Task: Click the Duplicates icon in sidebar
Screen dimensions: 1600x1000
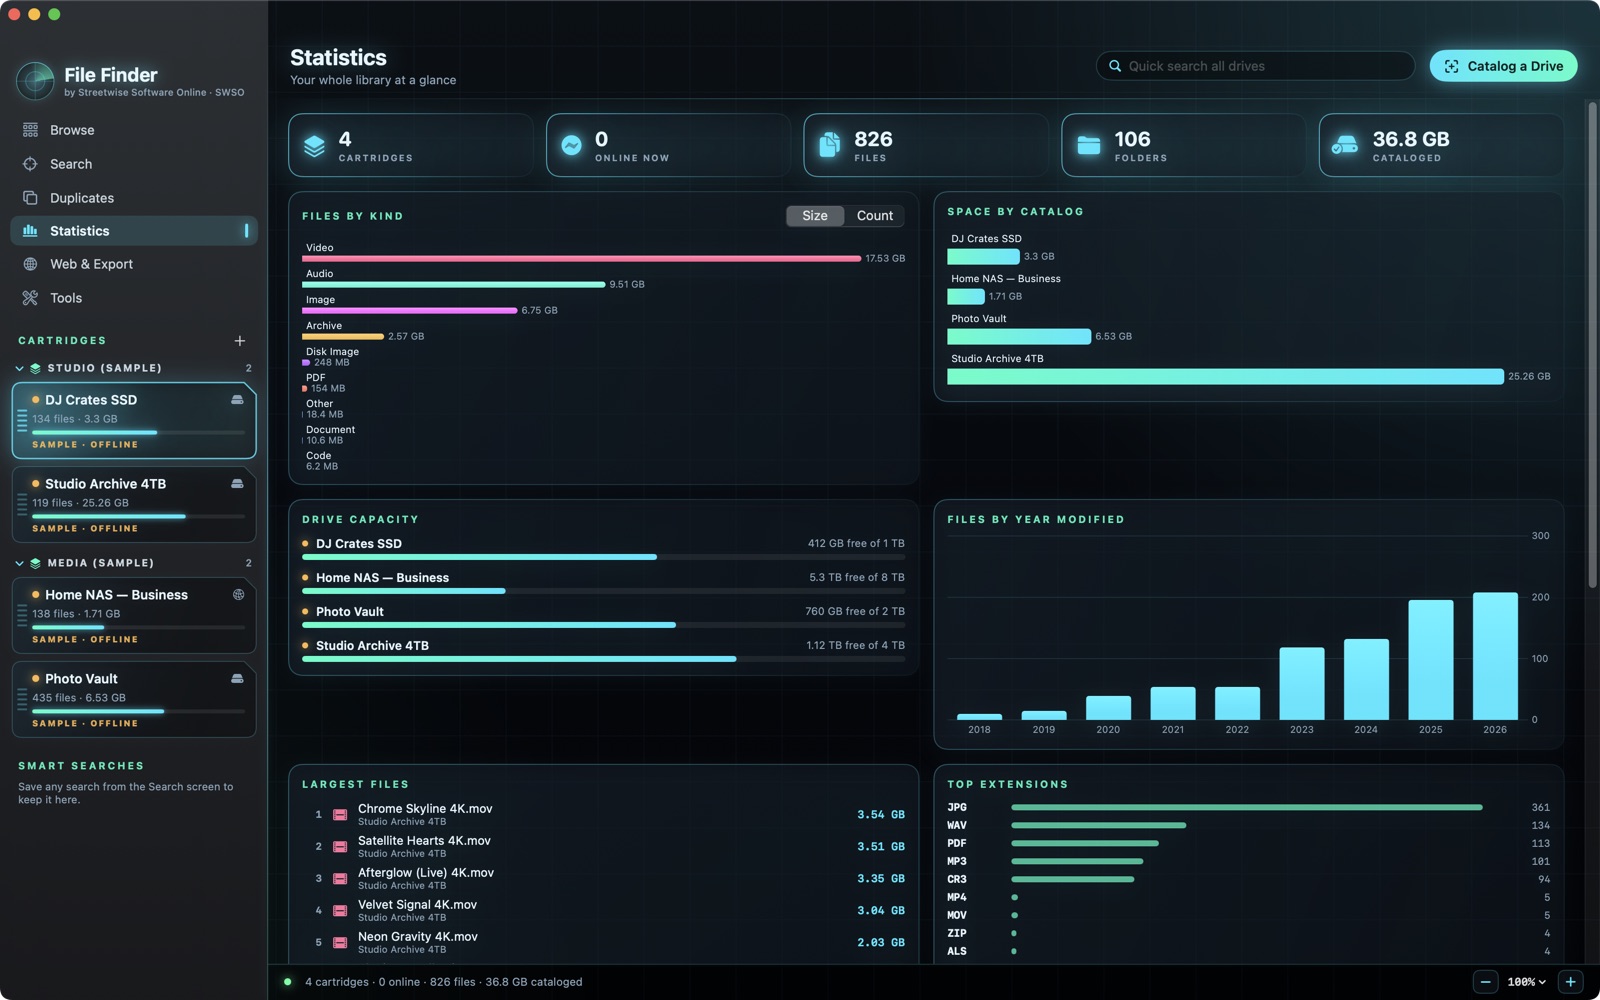Action: click(x=30, y=198)
